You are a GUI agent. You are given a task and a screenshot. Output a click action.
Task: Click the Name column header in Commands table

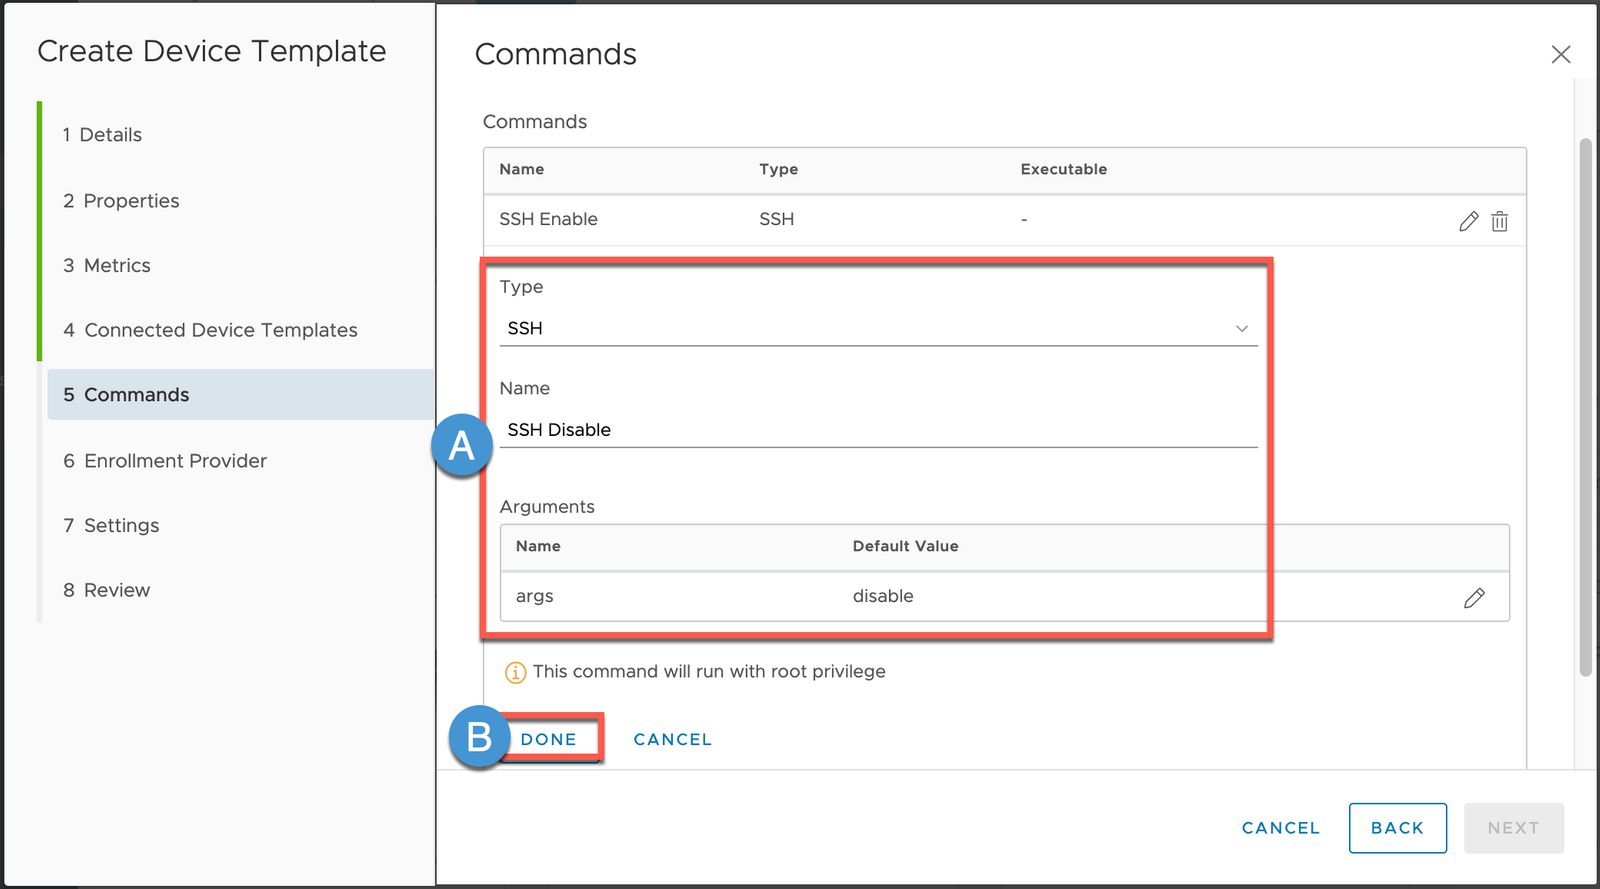(x=521, y=169)
